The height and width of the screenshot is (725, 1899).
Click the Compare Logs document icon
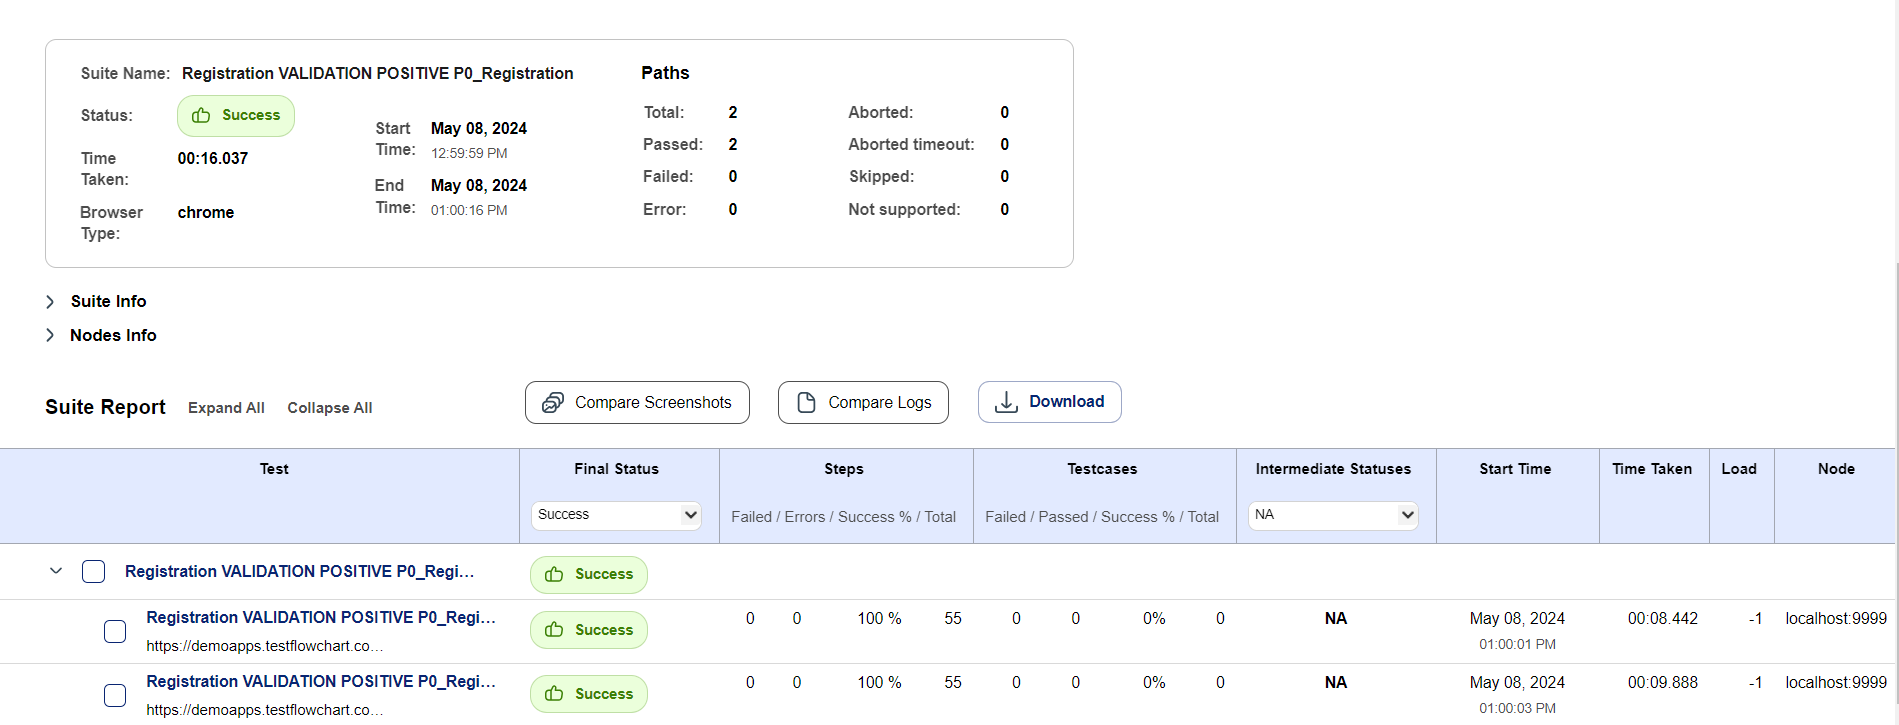[806, 402]
